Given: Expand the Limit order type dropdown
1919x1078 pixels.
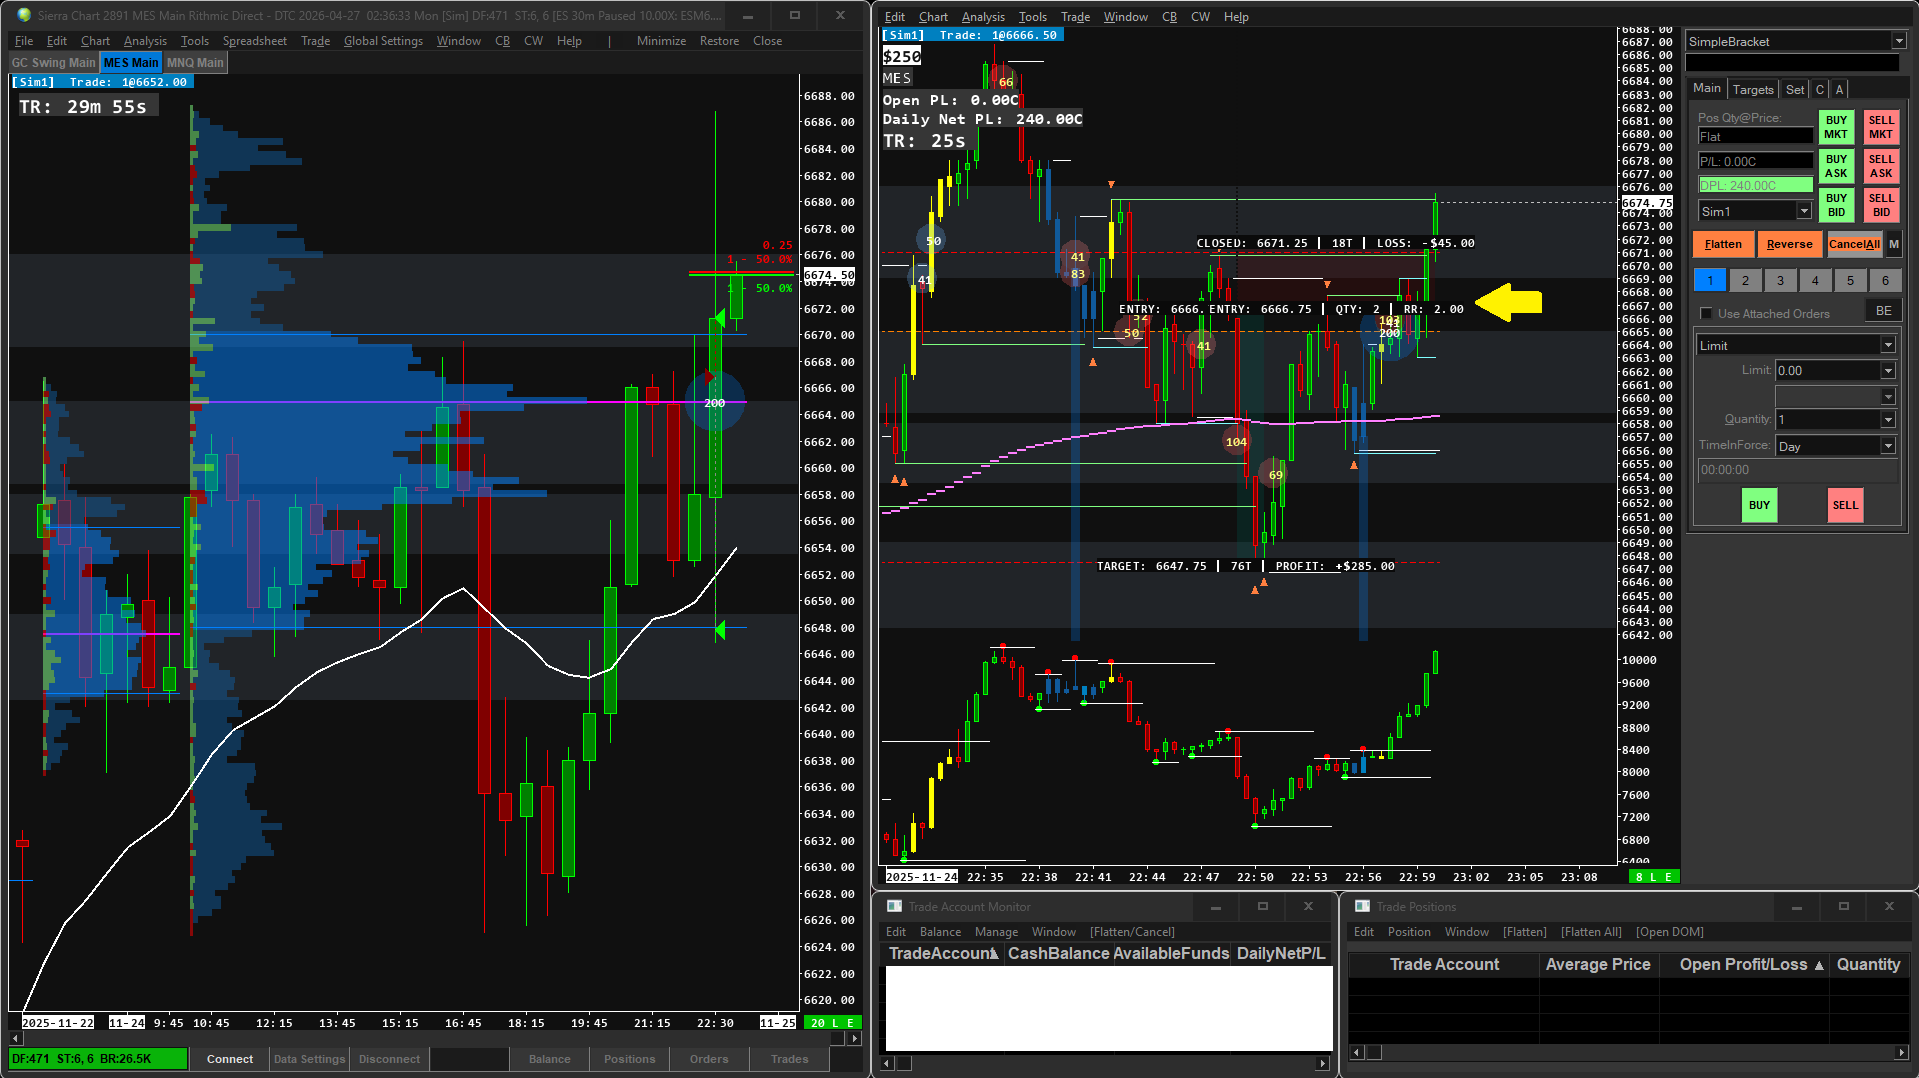Looking at the screenshot, I should [1888, 345].
